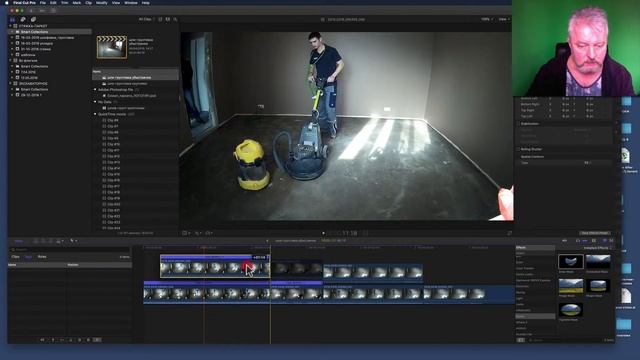The image size is (640, 360).
Task: Collapse the No Date group
Action: click(96, 102)
